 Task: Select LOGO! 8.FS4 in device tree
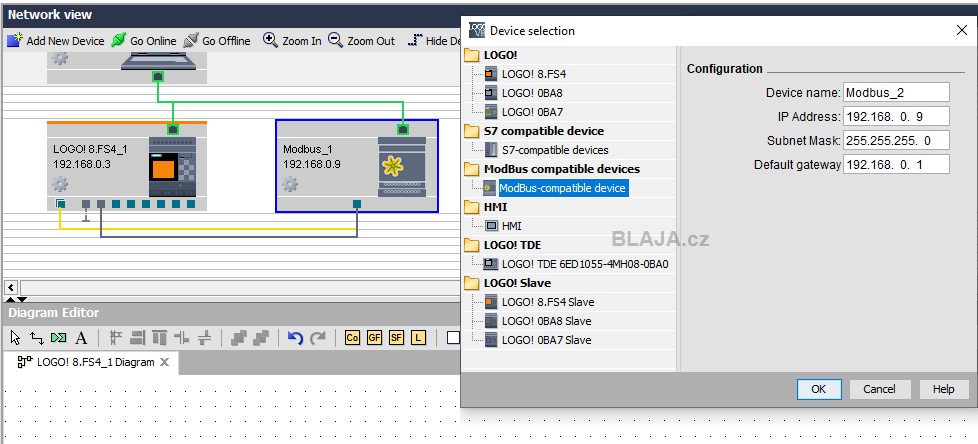[534, 74]
